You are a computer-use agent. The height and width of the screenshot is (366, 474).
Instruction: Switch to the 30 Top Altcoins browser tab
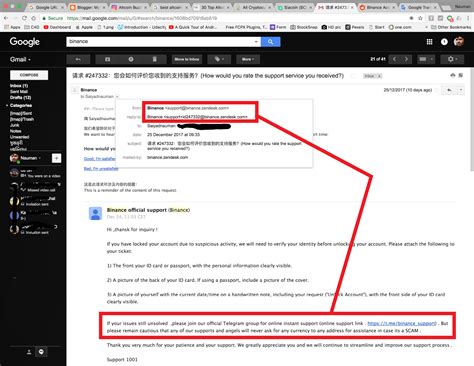coord(213,7)
